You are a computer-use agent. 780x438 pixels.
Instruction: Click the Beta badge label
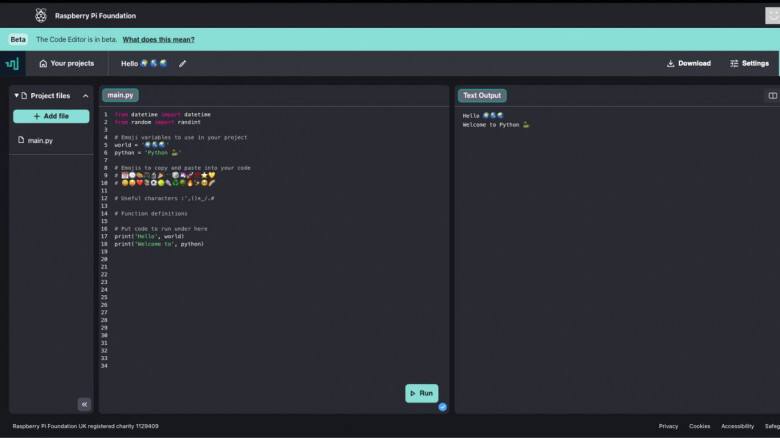(x=18, y=39)
